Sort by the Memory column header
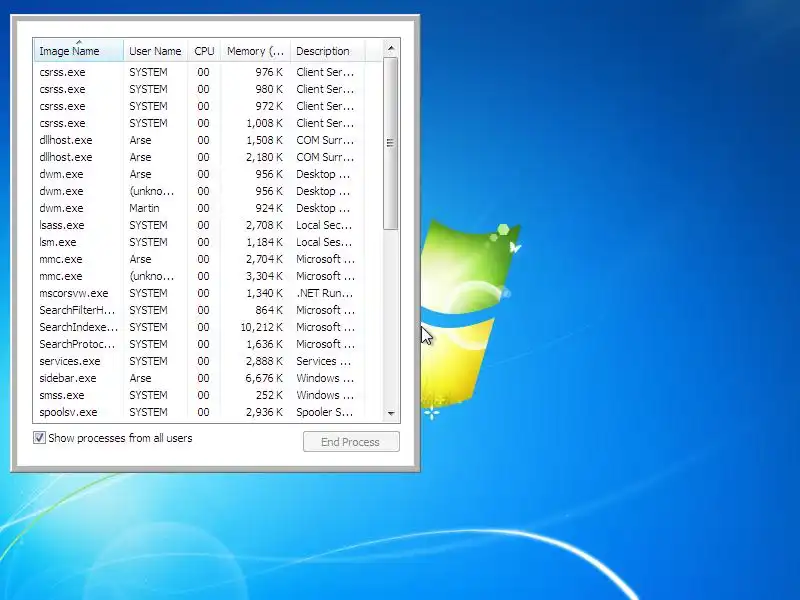 [256, 51]
